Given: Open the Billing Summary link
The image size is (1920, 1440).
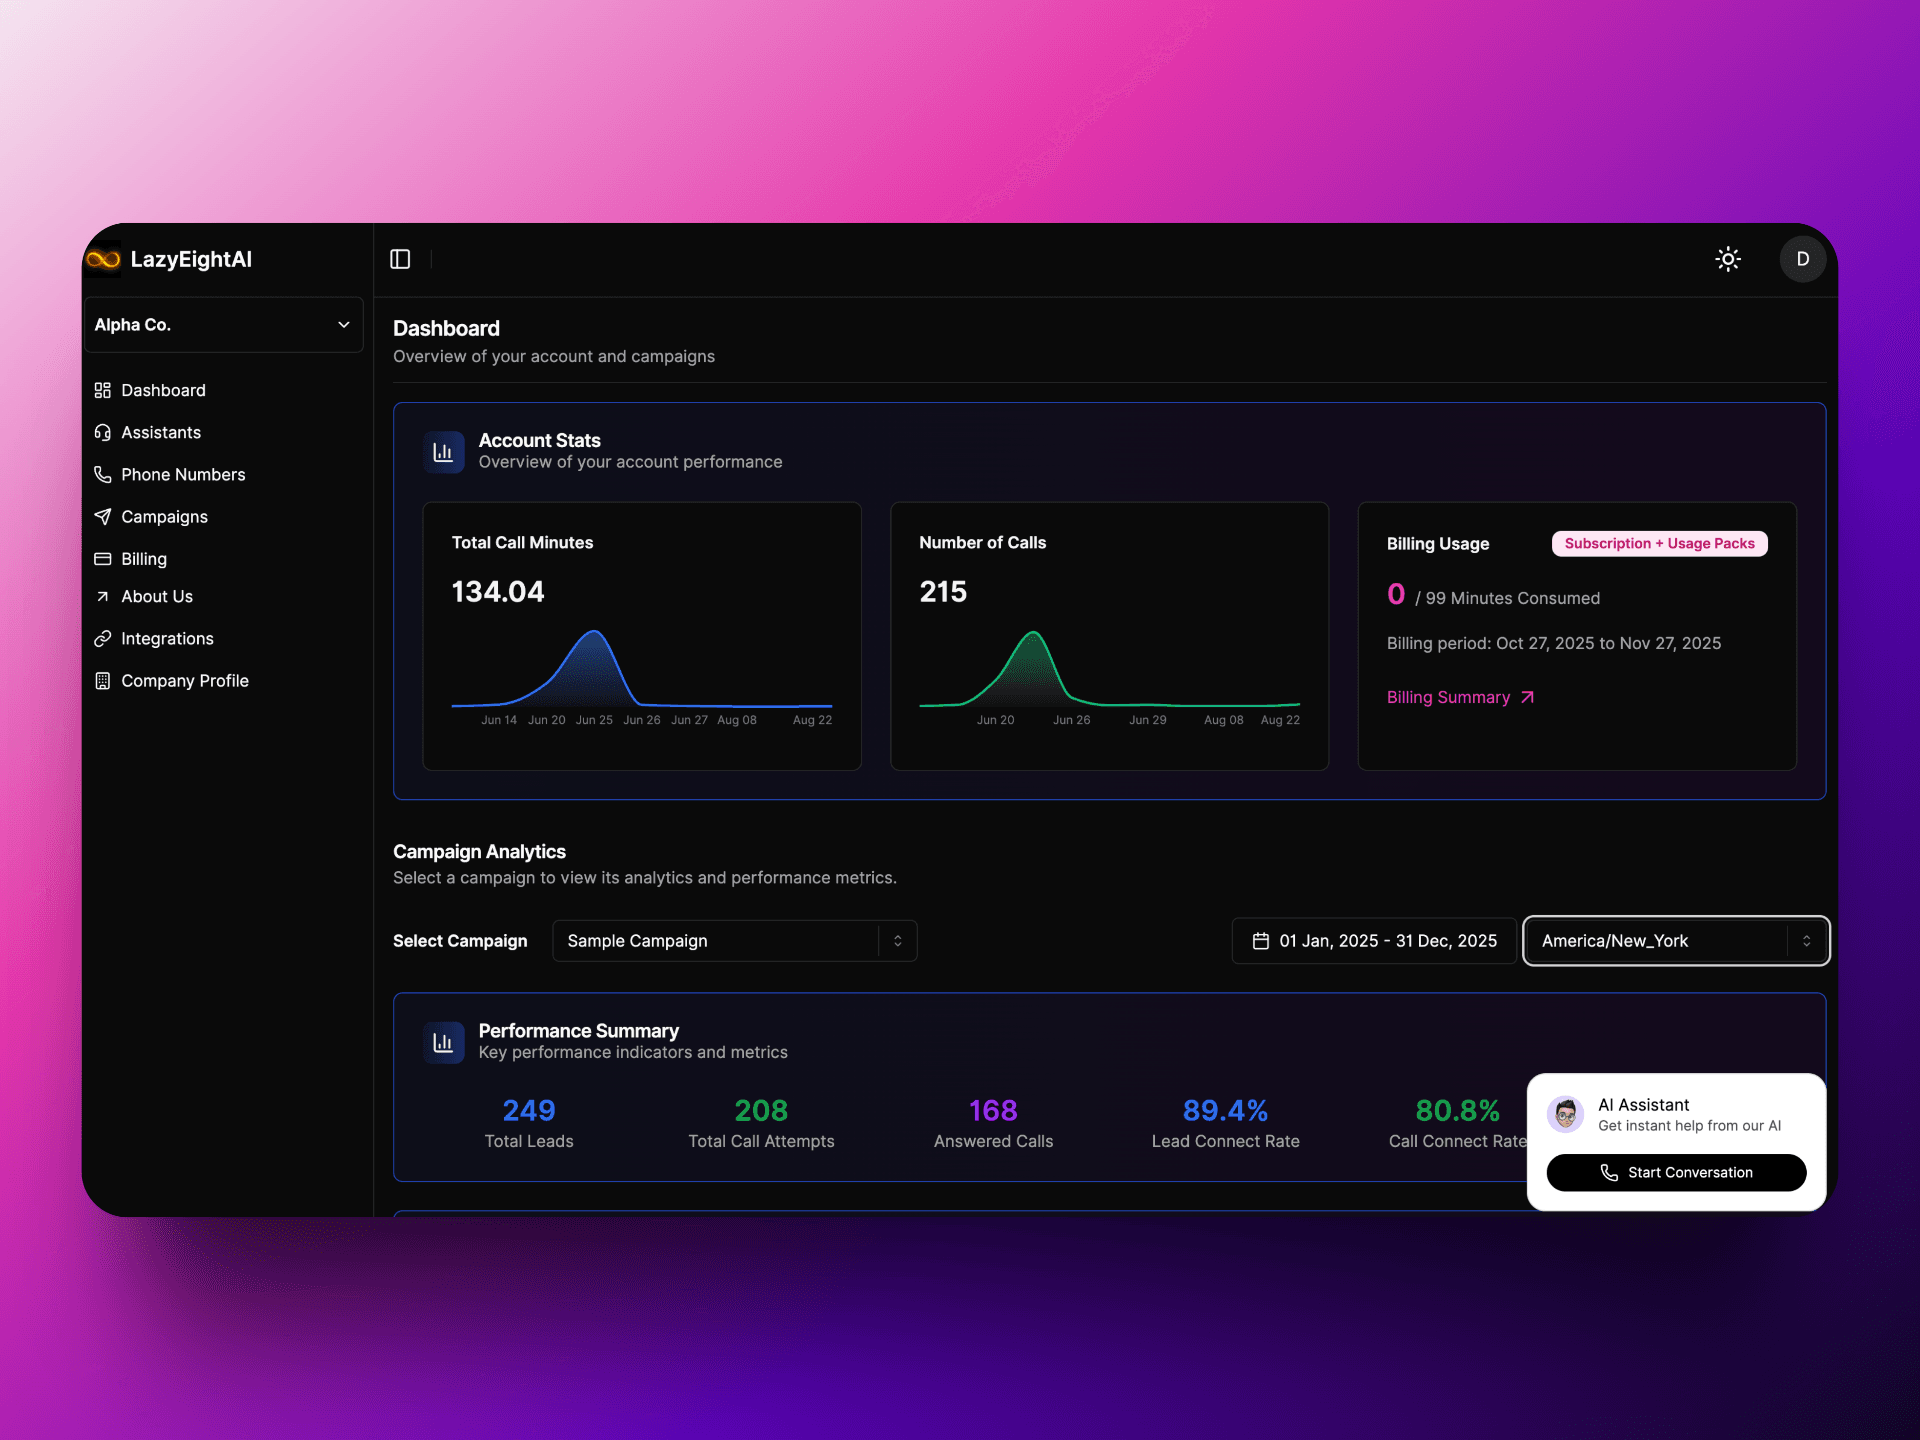Looking at the screenshot, I should point(1460,697).
